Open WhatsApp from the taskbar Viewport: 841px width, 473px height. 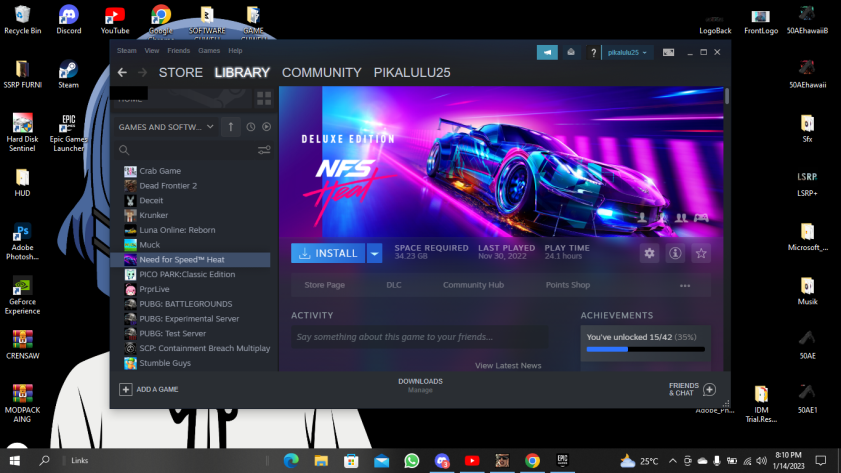412,461
